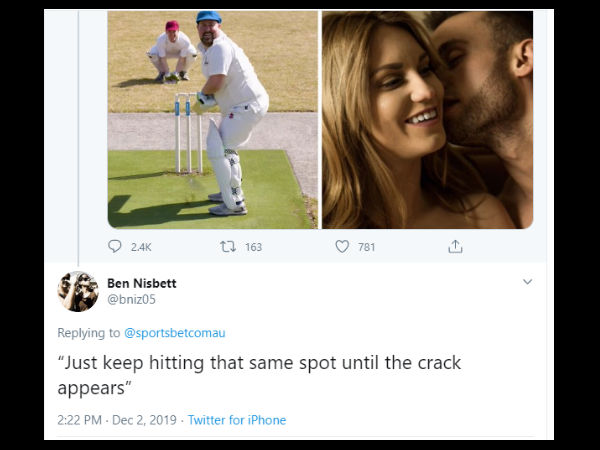Open the smiling couple photo
This screenshot has height=450, width=600.
click(427, 120)
